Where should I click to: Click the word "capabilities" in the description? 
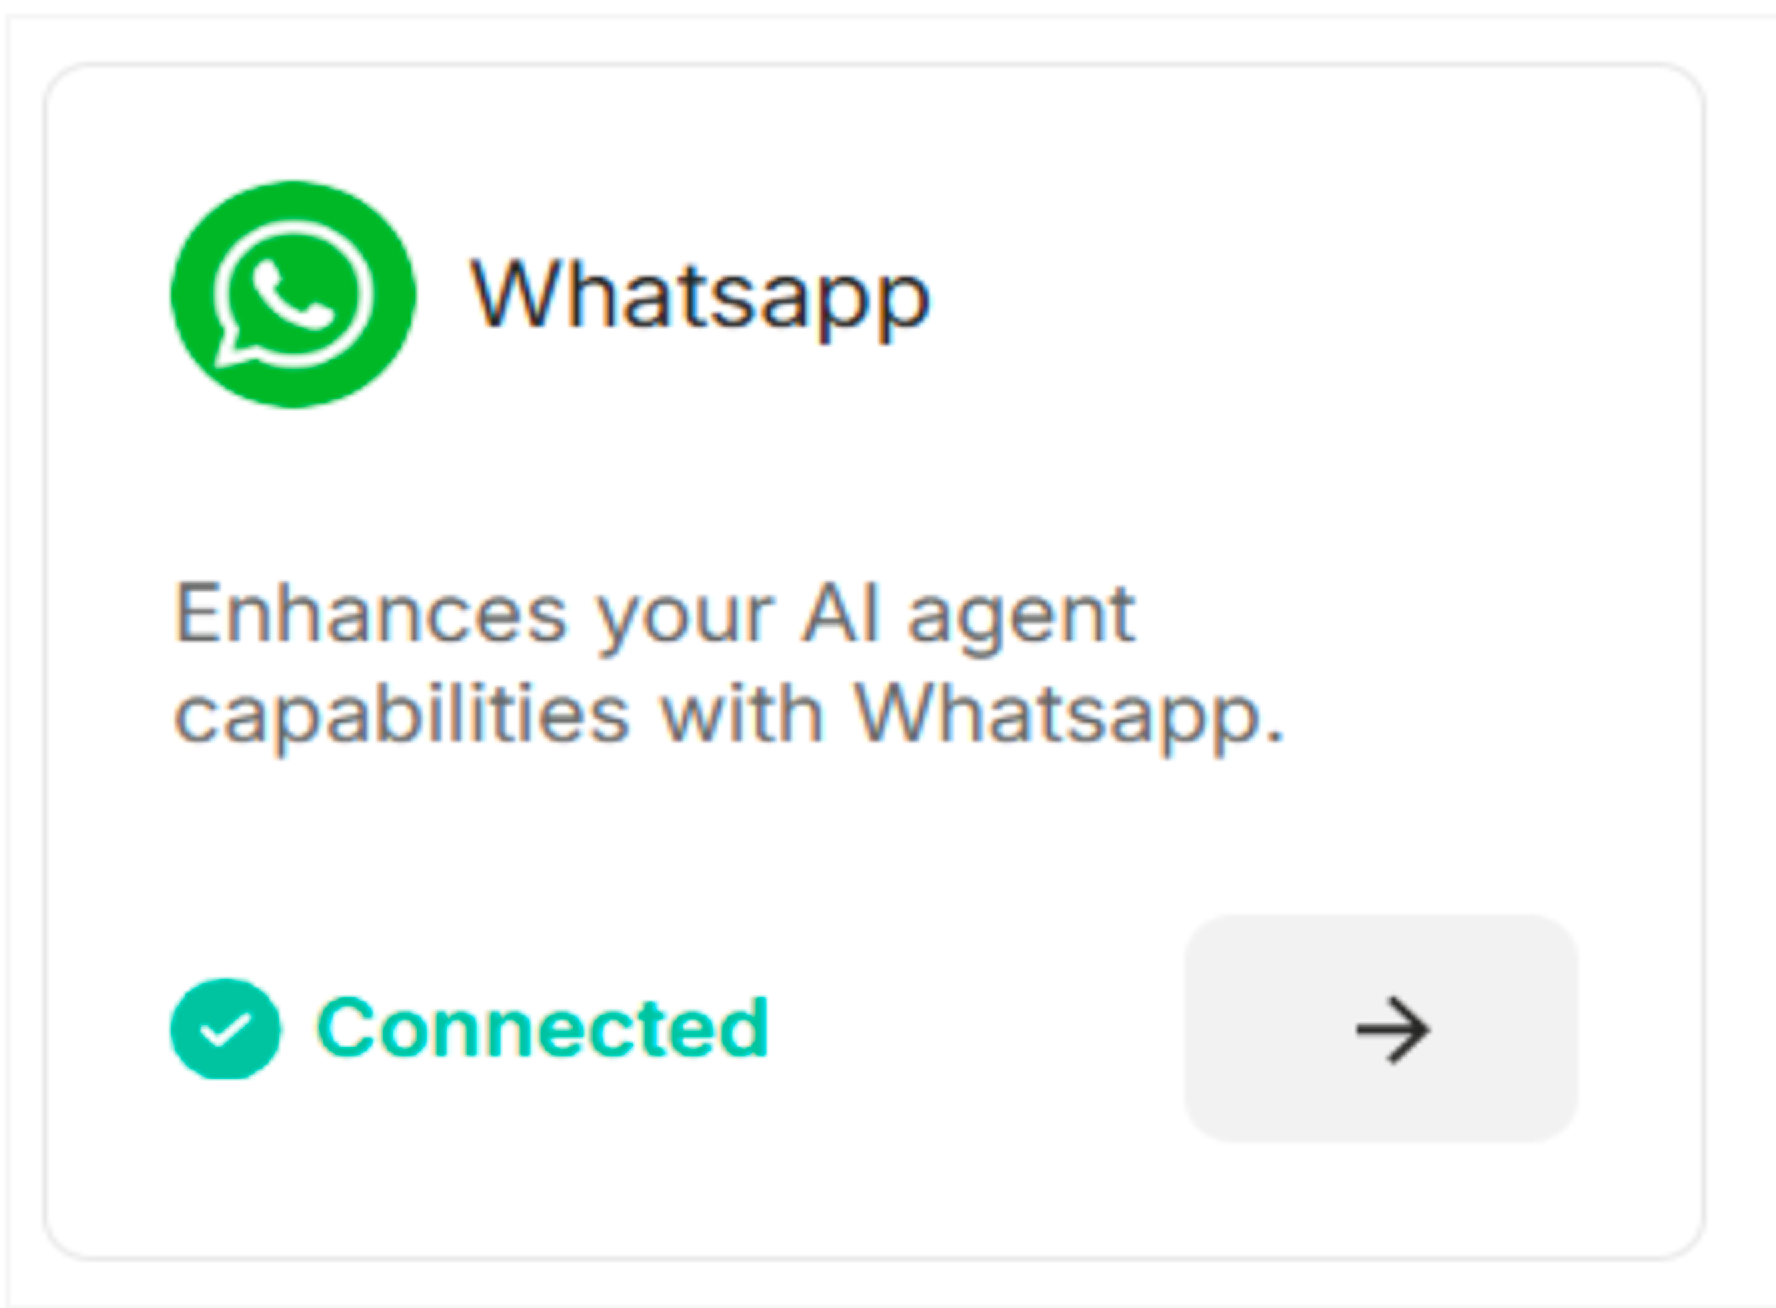[402, 715]
